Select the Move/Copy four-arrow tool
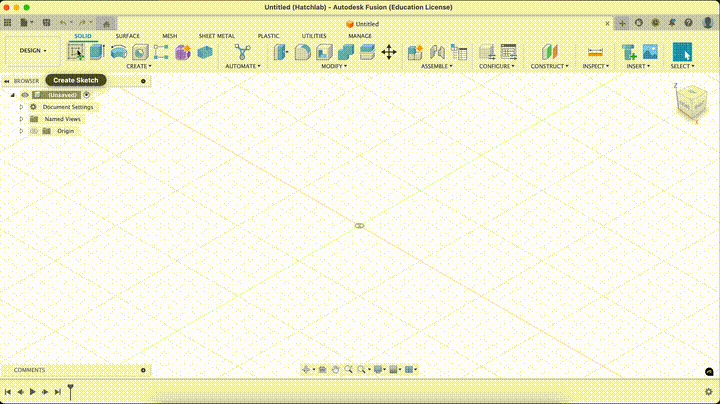720x404 pixels. click(389, 52)
